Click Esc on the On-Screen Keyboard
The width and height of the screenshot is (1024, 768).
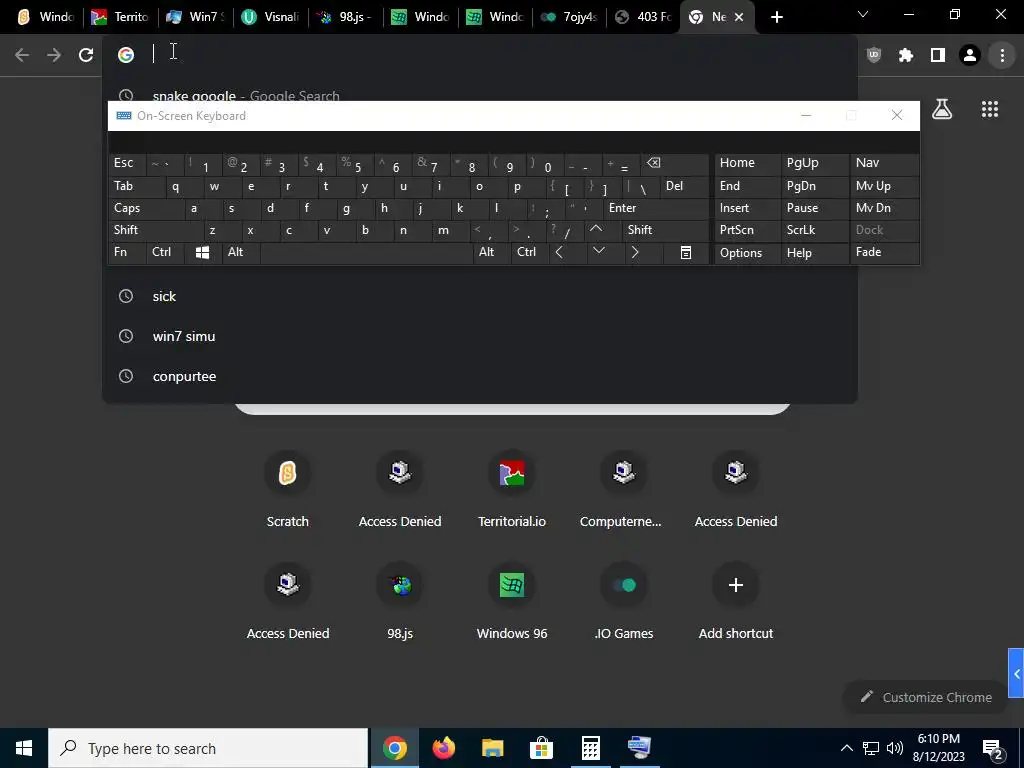pyautogui.click(x=127, y=163)
